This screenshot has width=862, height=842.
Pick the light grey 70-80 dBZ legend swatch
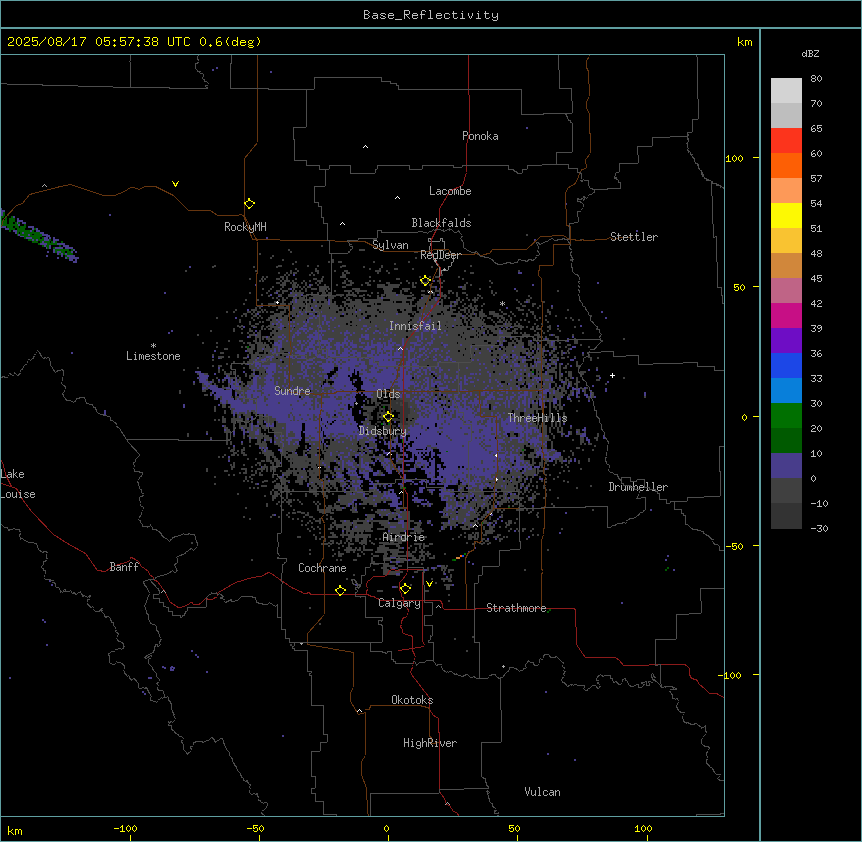786,91
